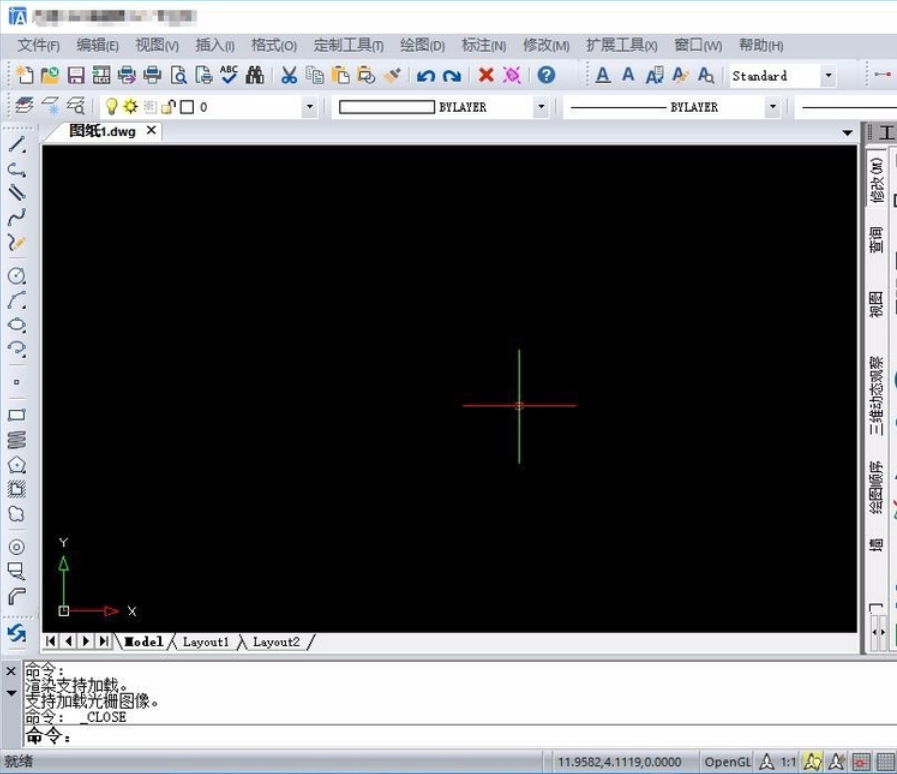Image resolution: width=897 pixels, height=774 pixels.
Task: Select the Multiline tool
Action: [17, 193]
